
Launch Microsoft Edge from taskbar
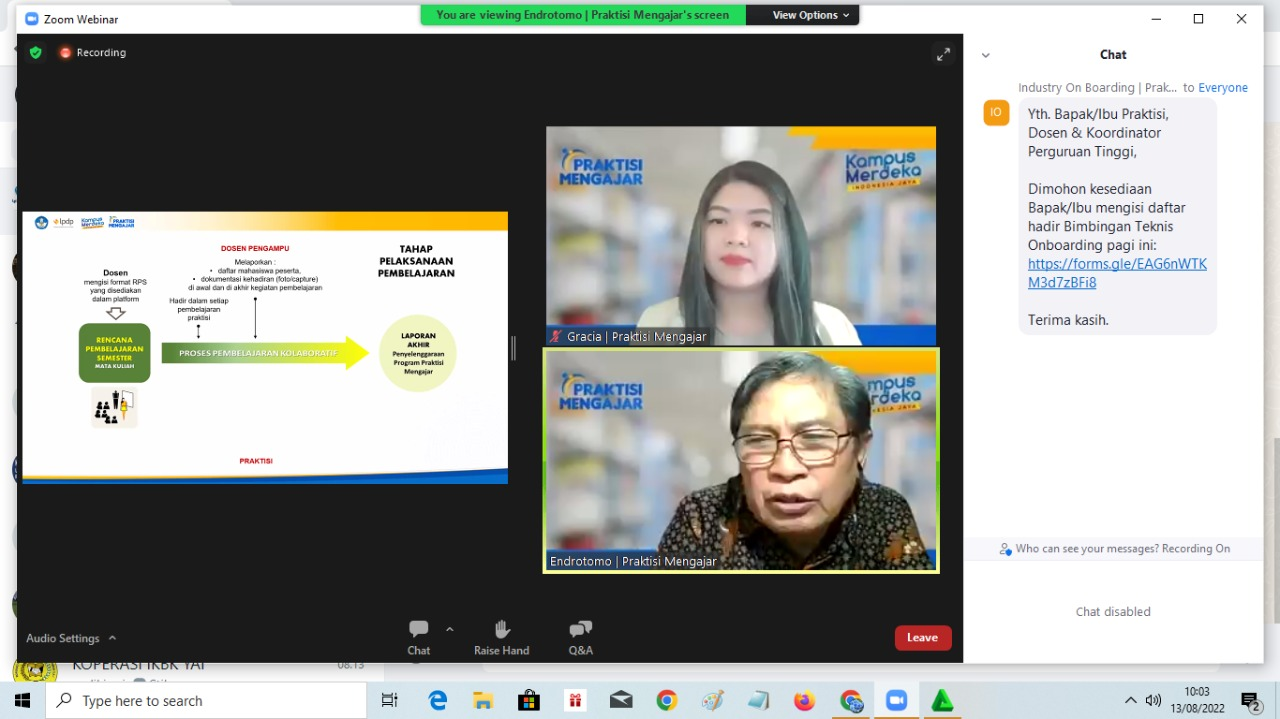click(x=438, y=701)
